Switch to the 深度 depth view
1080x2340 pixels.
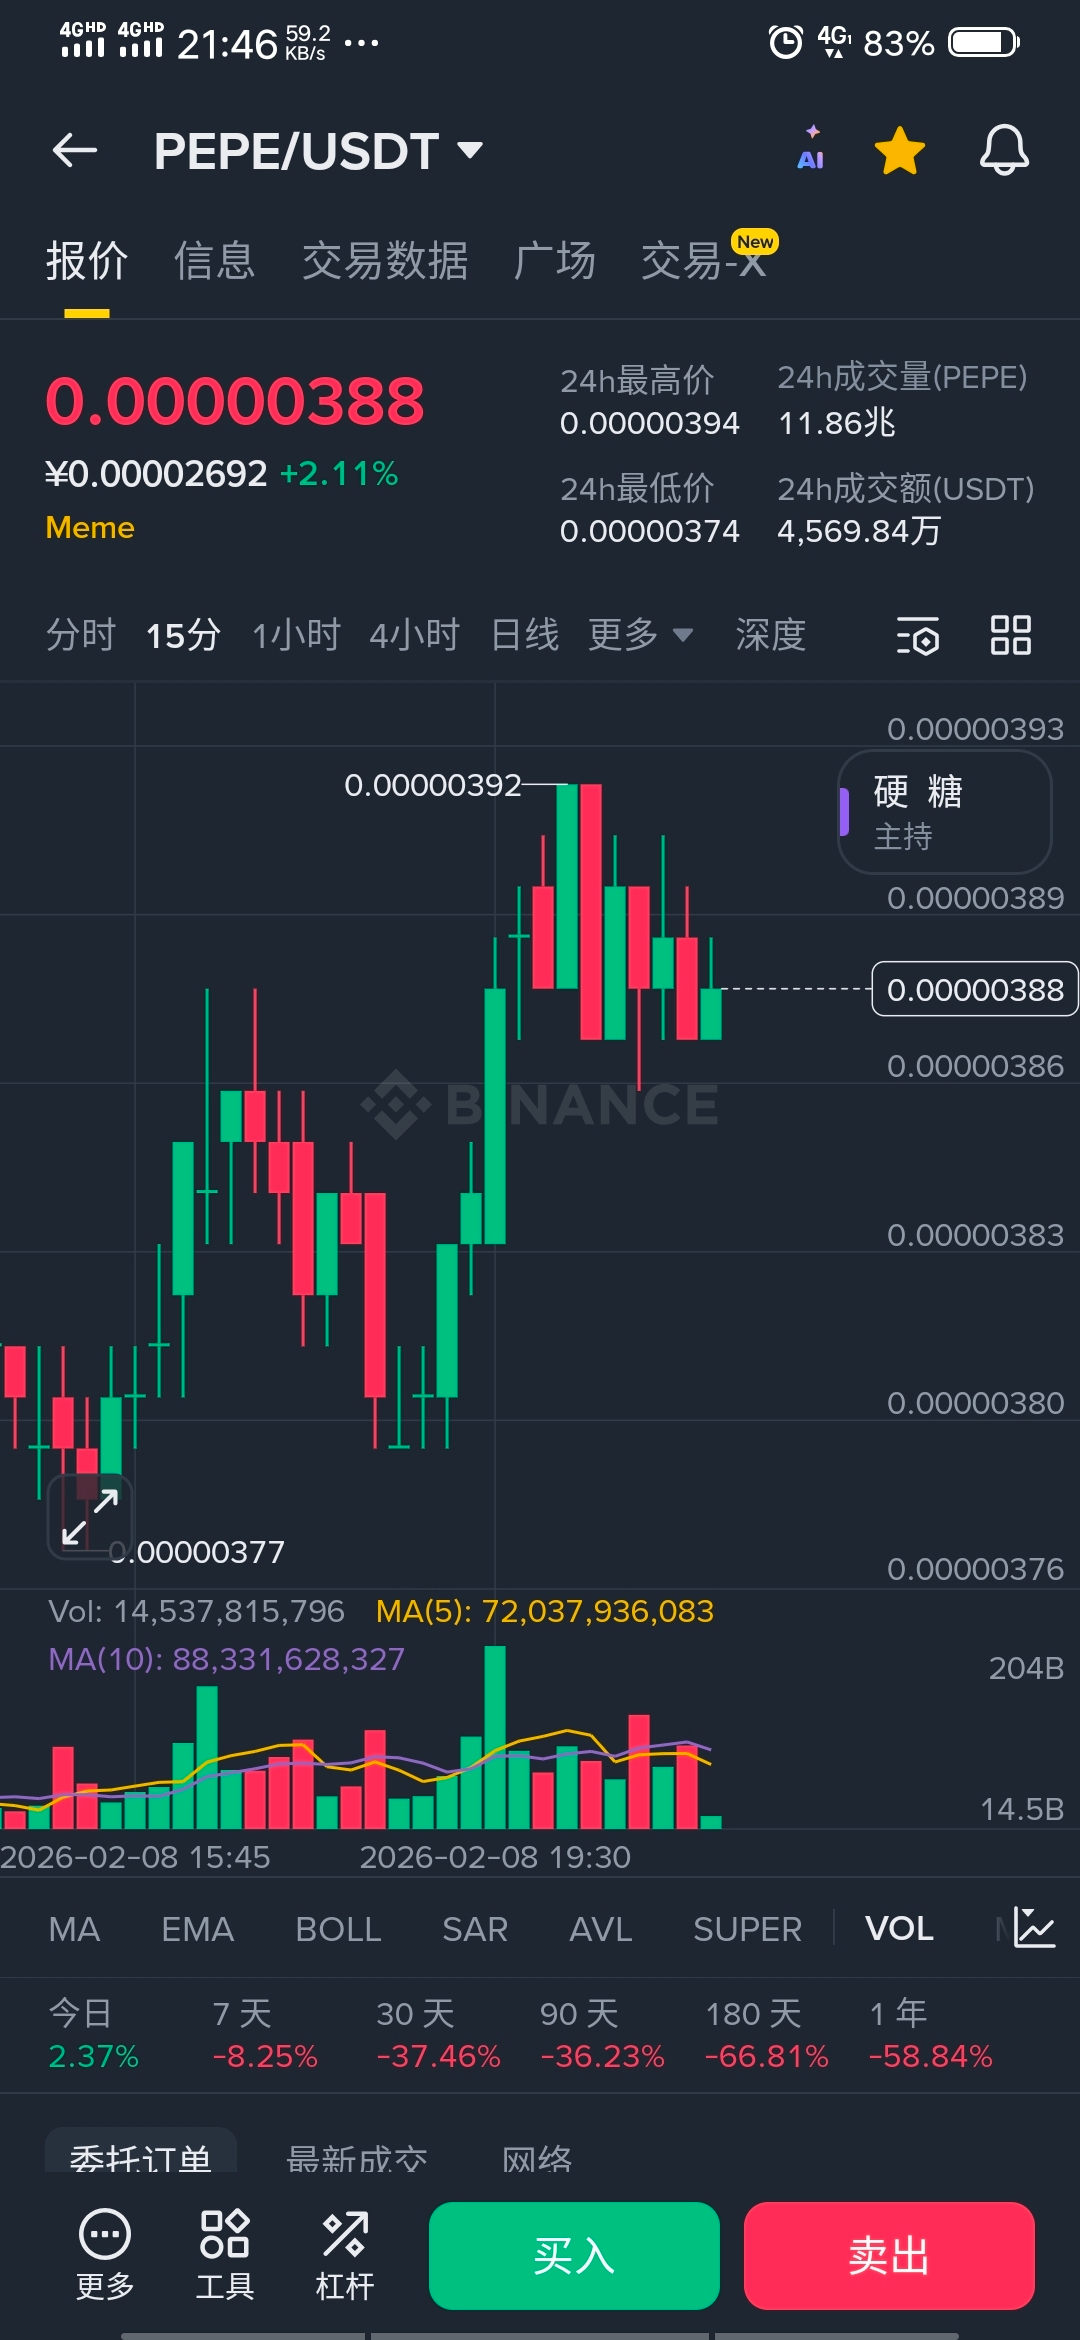pos(771,635)
